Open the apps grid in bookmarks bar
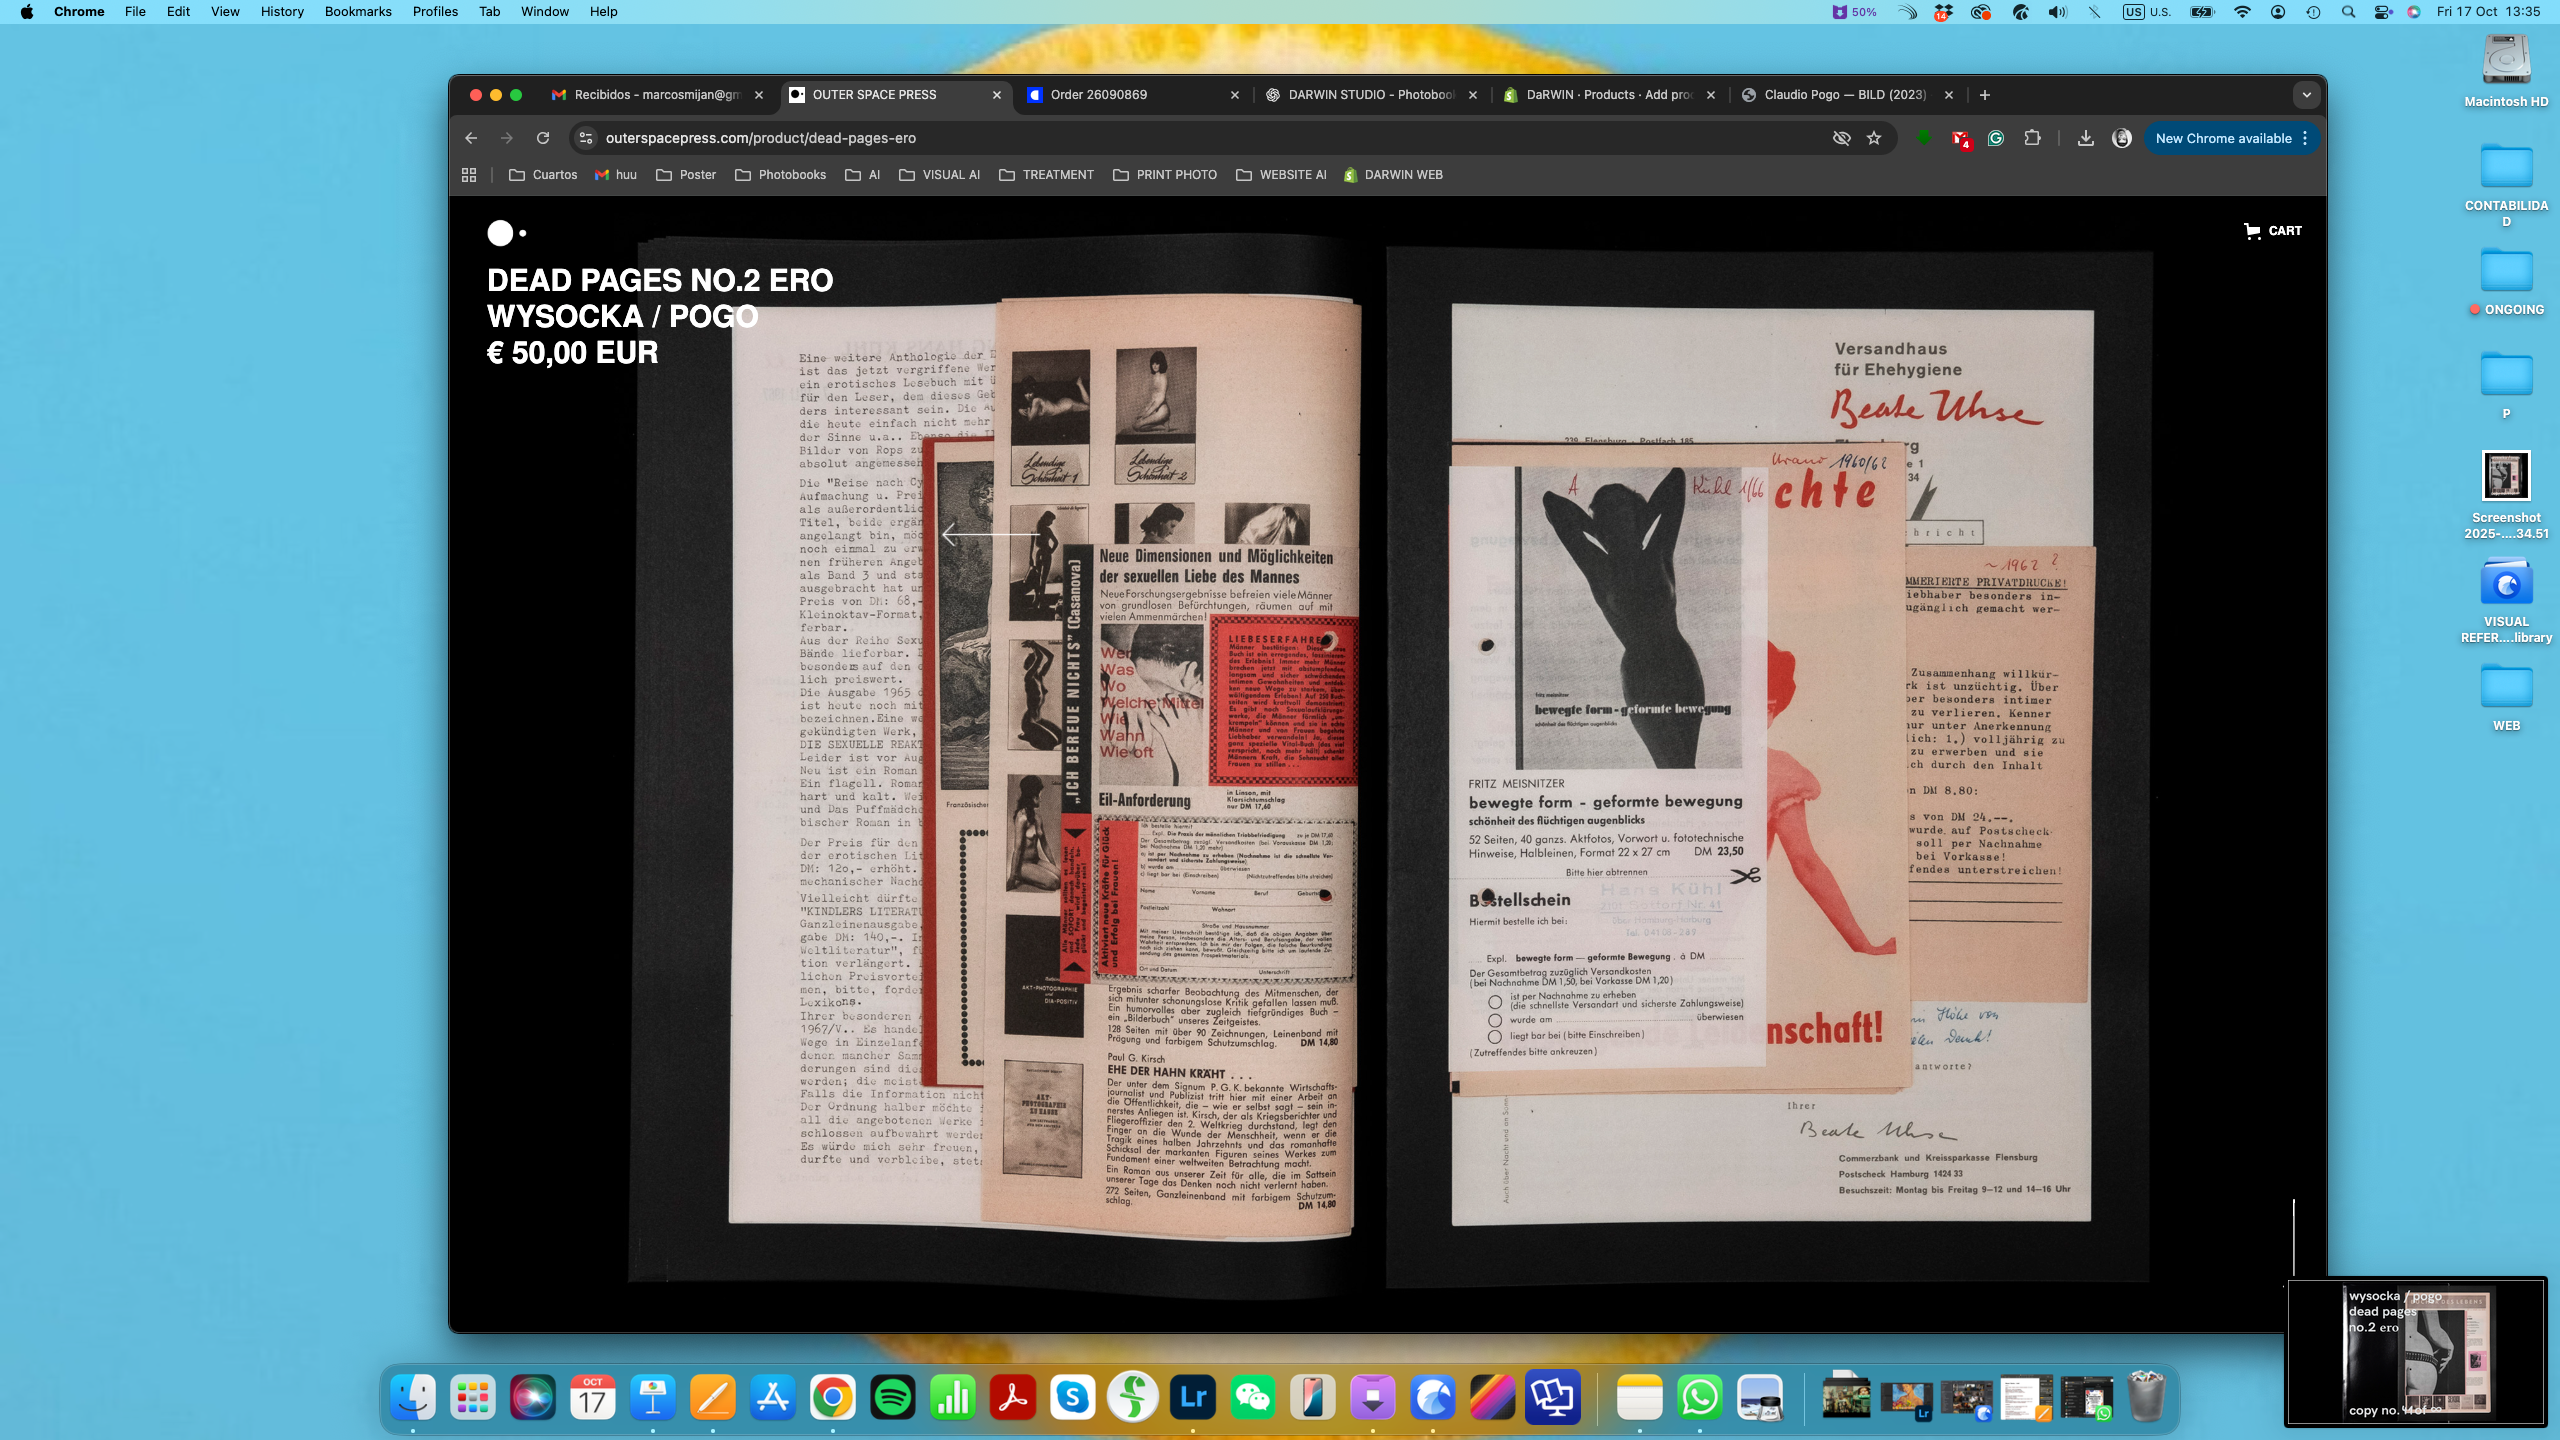This screenshot has height=1440, width=2560. coord(469,175)
